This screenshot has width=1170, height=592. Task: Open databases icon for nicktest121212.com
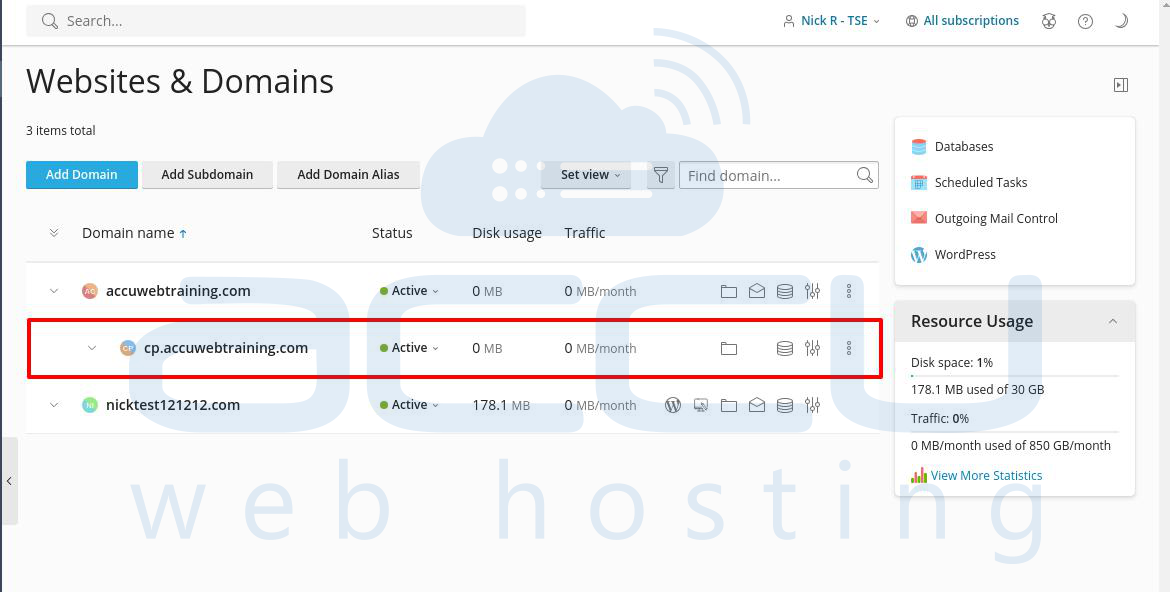784,405
